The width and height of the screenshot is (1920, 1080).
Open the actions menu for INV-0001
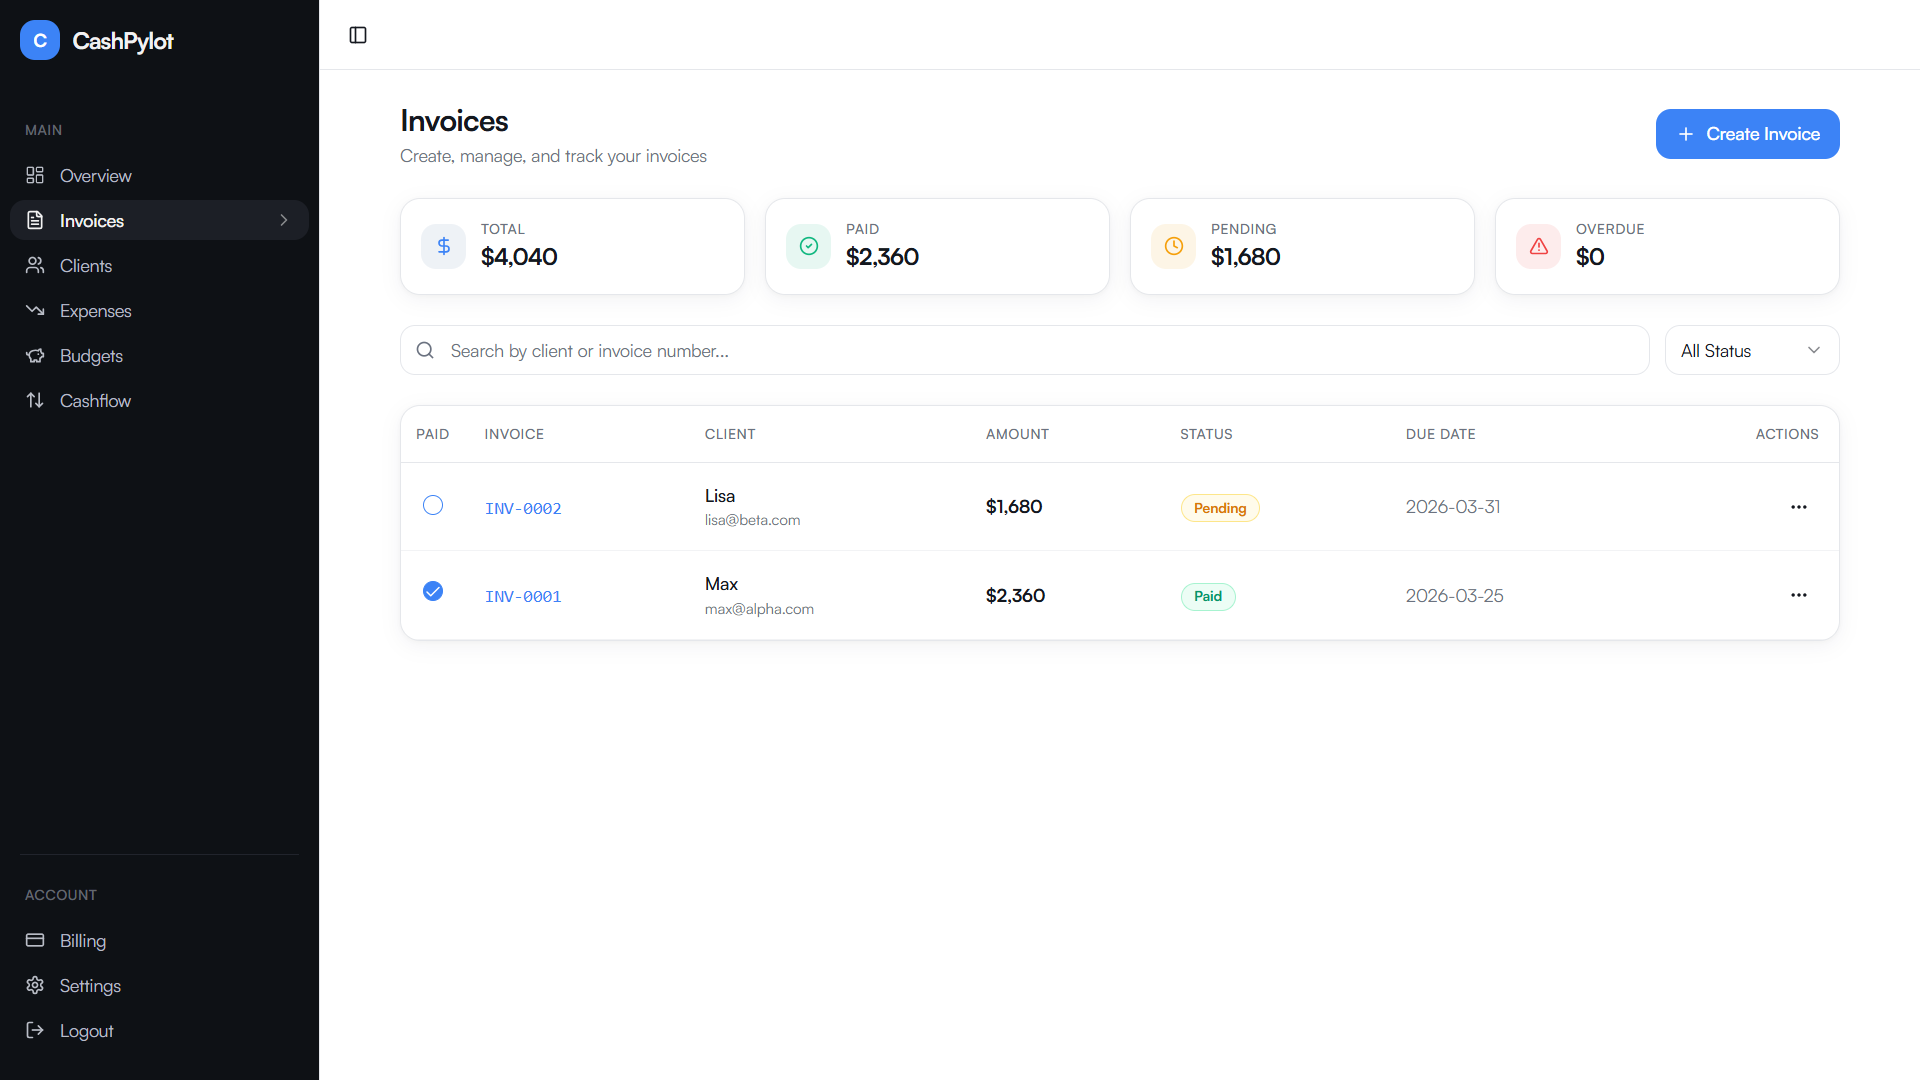[x=1798, y=595]
